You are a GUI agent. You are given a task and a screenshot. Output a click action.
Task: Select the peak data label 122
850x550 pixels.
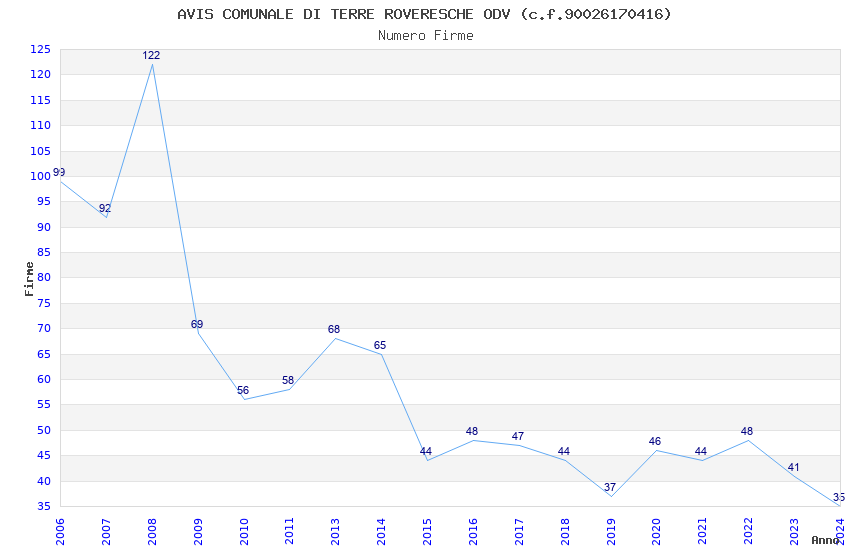tap(151, 55)
